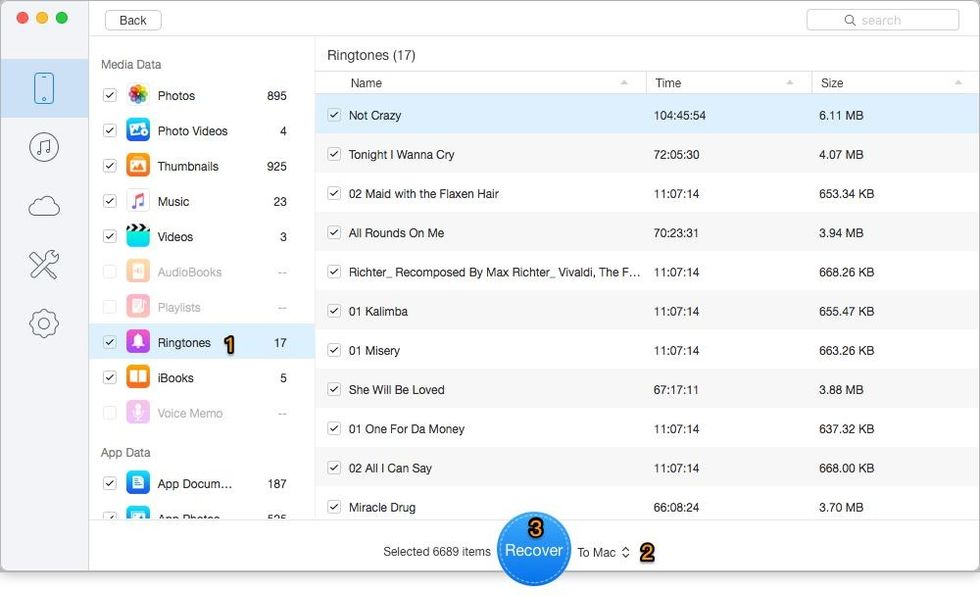Click the Back button
Screen dimensions: 980x596
(x=133, y=20)
